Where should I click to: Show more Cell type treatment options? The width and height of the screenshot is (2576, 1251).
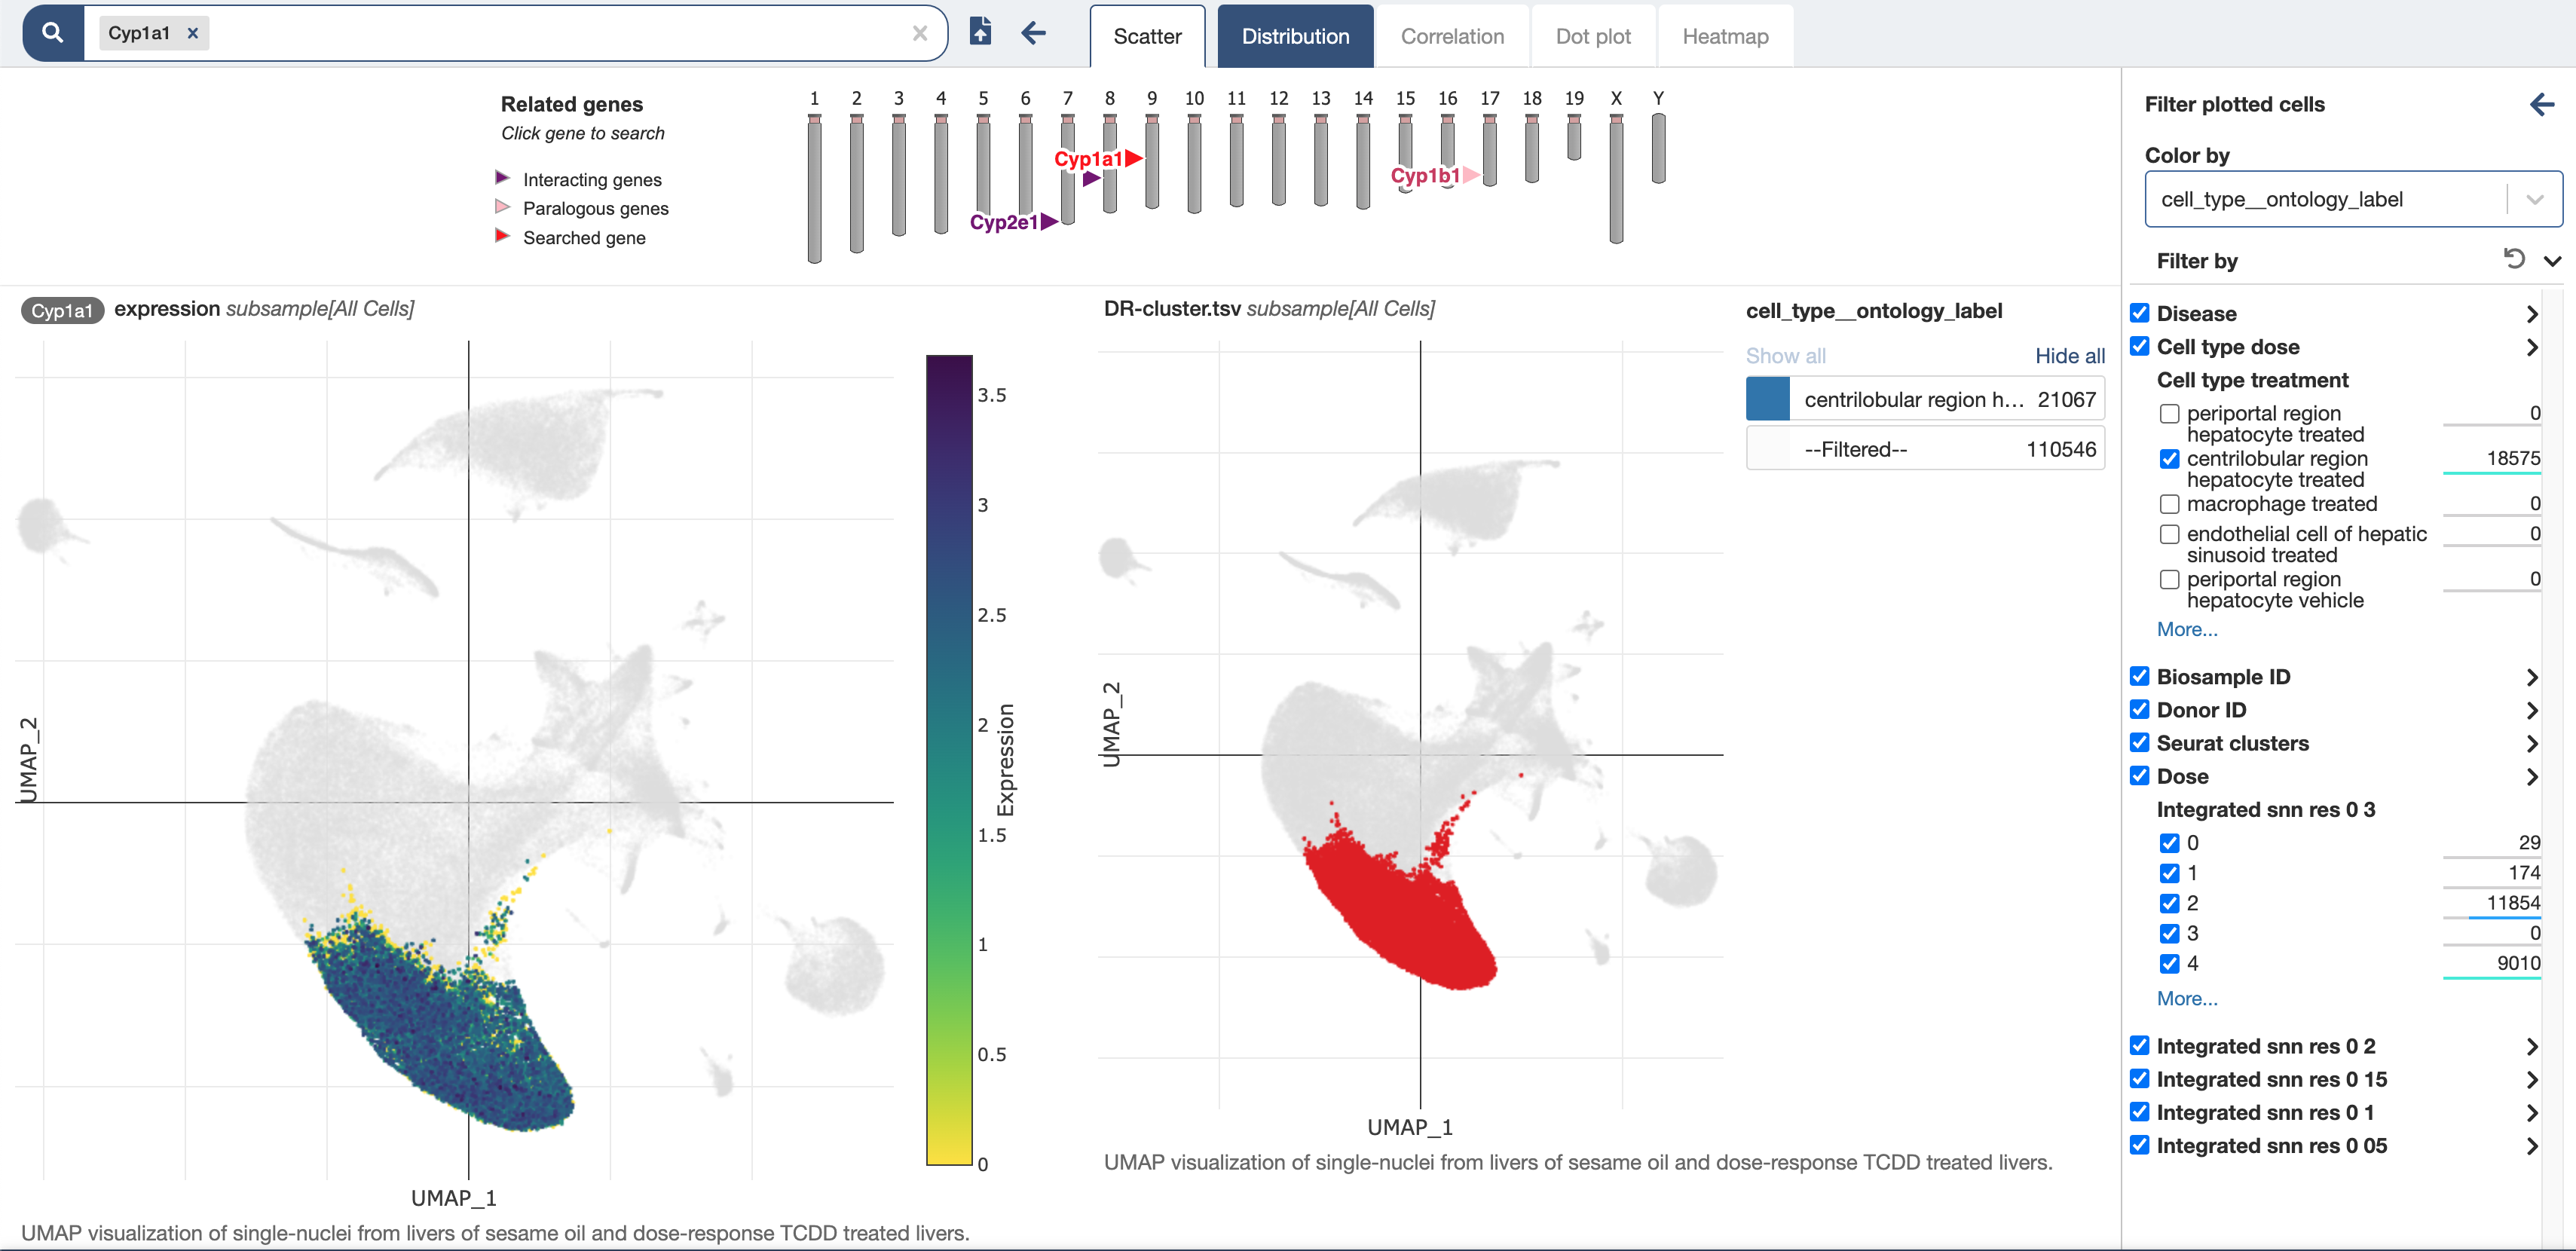(2187, 629)
